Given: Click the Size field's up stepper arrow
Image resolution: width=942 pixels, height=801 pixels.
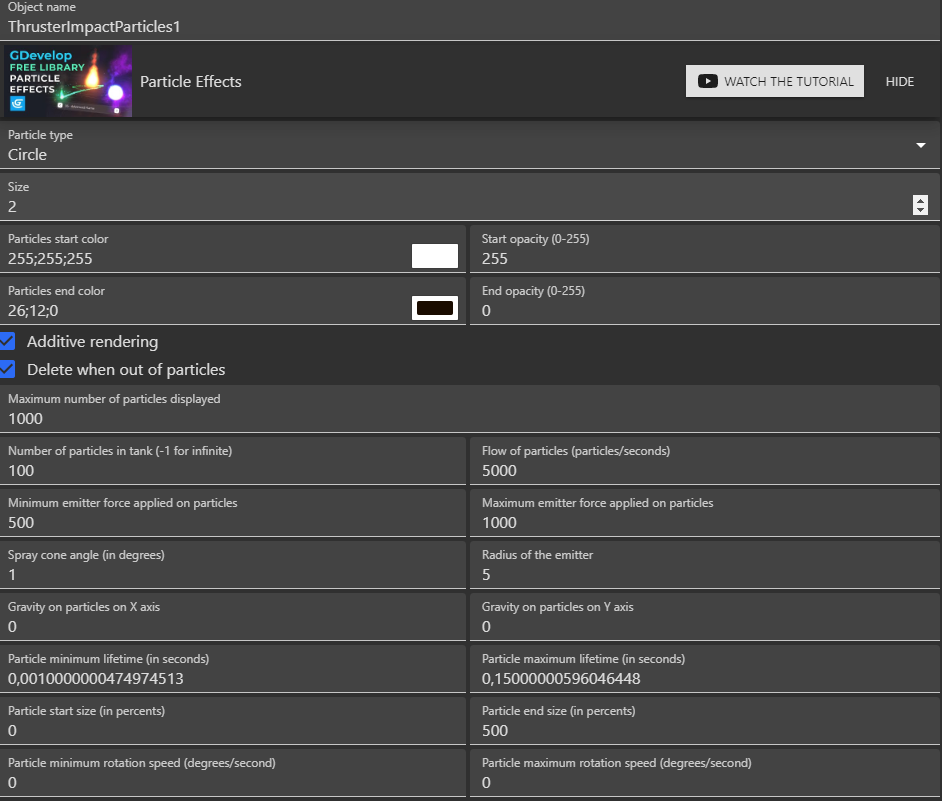Looking at the screenshot, I should 920,200.
